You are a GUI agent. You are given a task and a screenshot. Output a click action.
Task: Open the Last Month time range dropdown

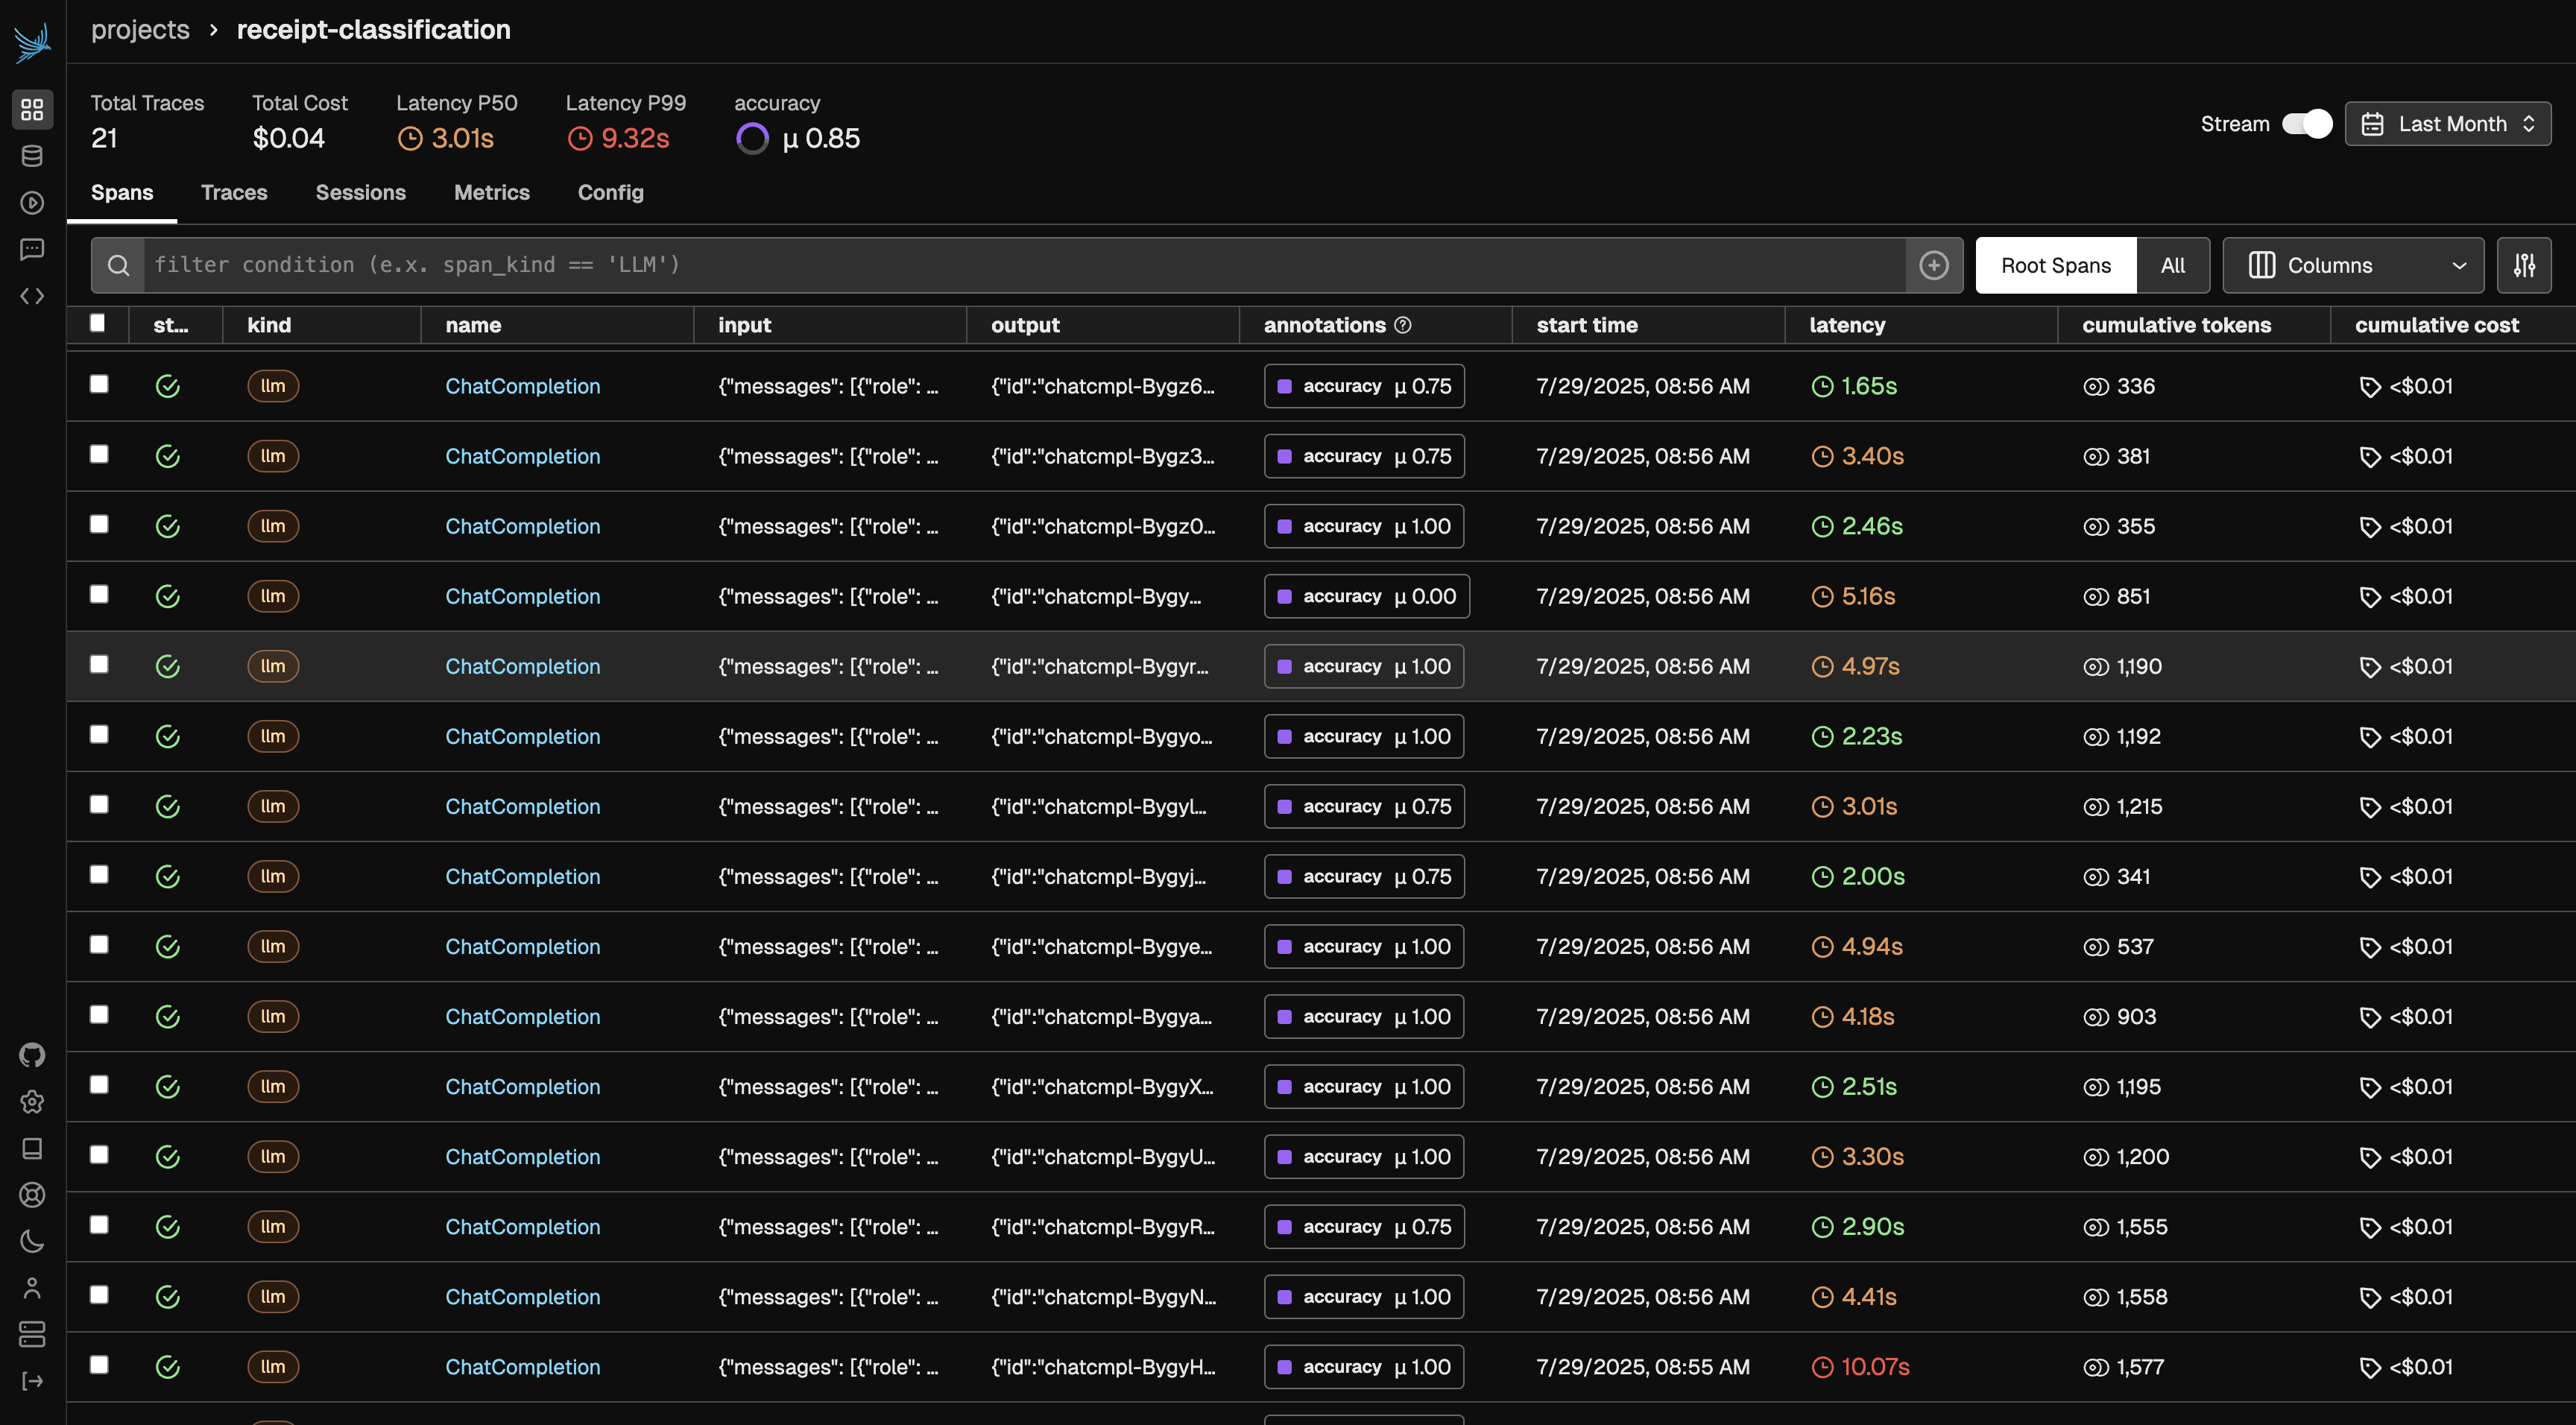[2447, 124]
